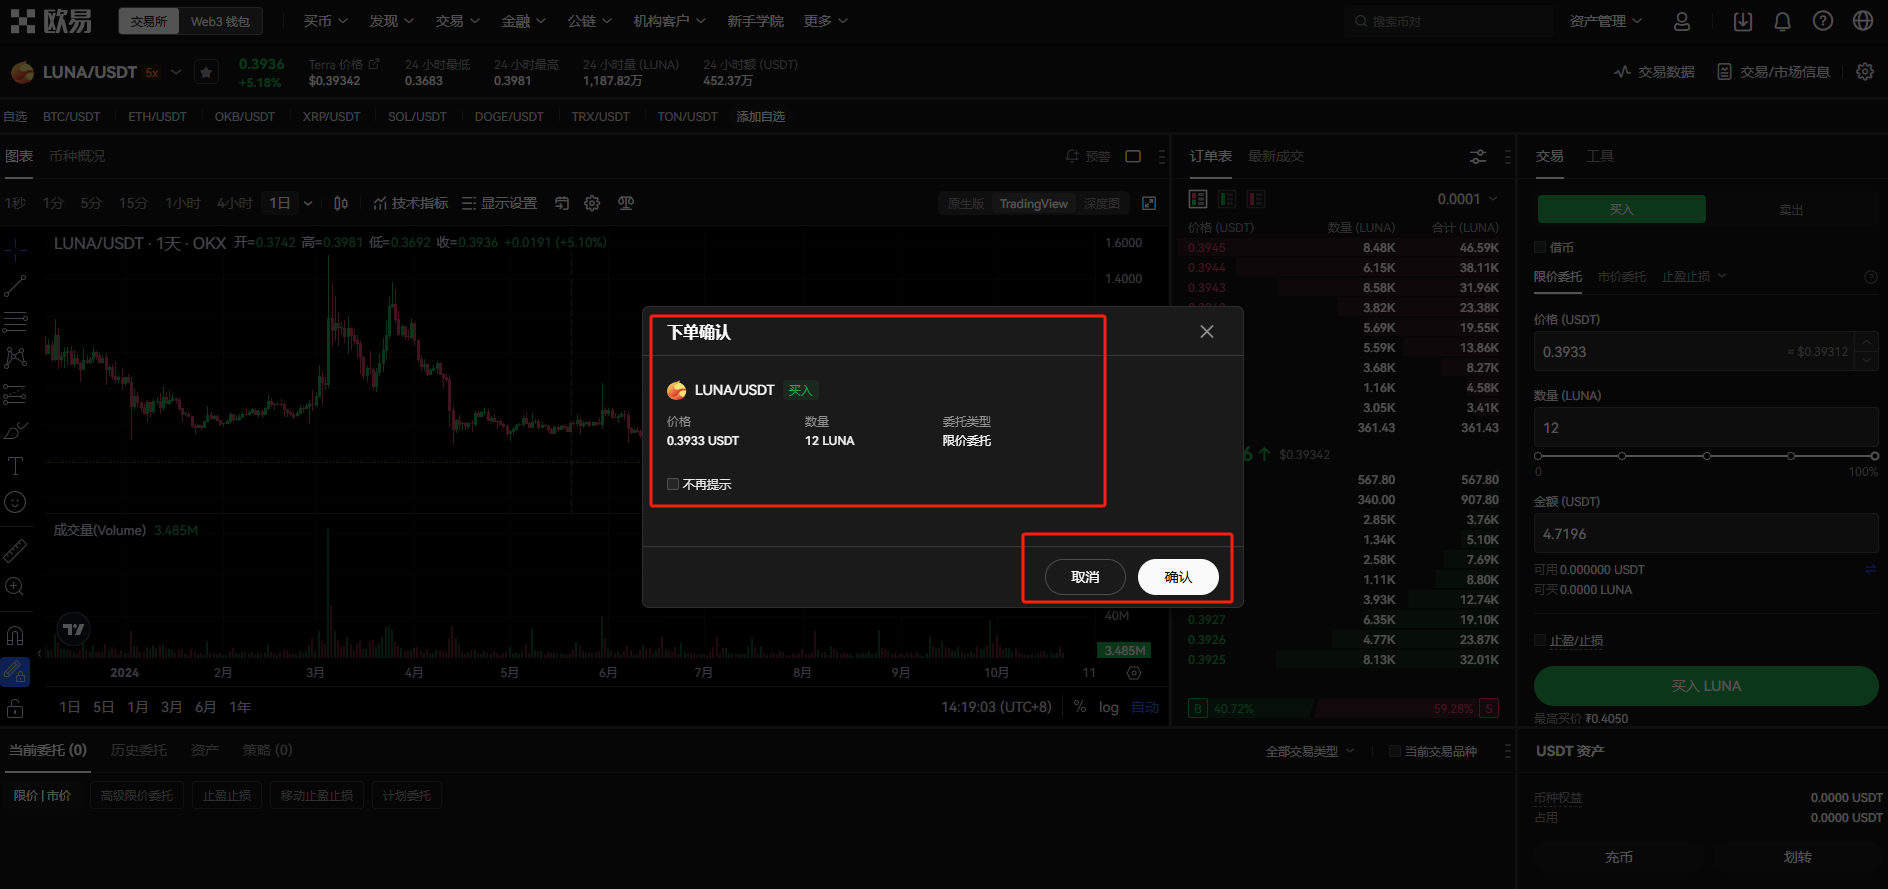Open the user profile icon
The height and width of the screenshot is (889, 1888).
click(1682, 21)
